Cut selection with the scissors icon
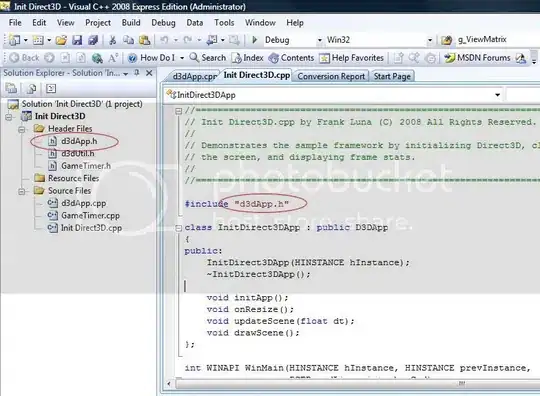This screenshot has height=396, width=540. coord(112,40)
